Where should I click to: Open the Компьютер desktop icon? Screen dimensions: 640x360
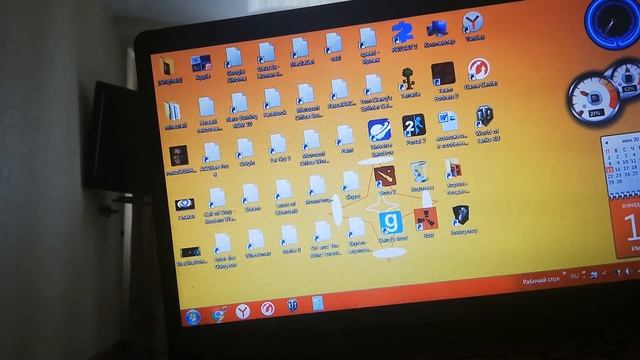(439, 33)
